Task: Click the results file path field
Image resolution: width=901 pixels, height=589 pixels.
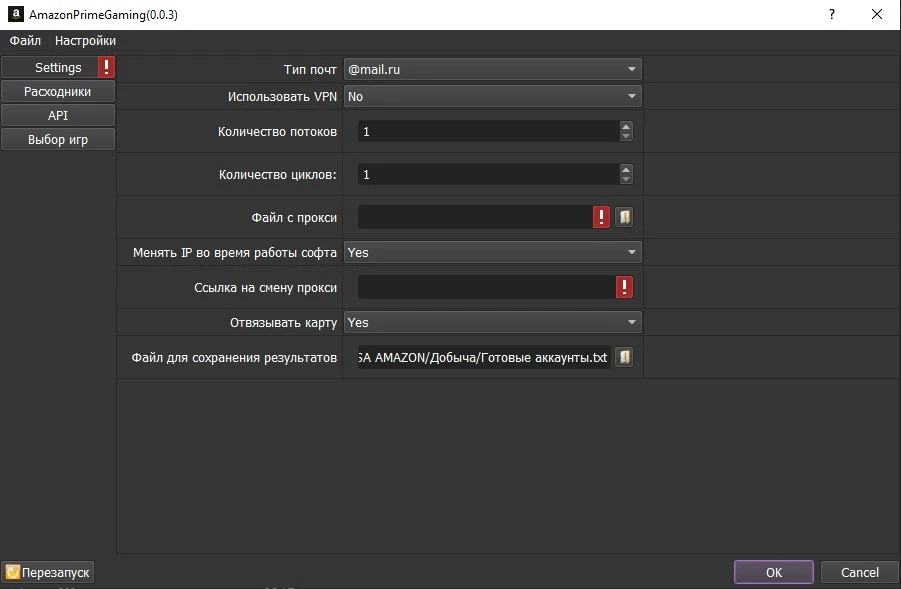Action: point(484,357)
